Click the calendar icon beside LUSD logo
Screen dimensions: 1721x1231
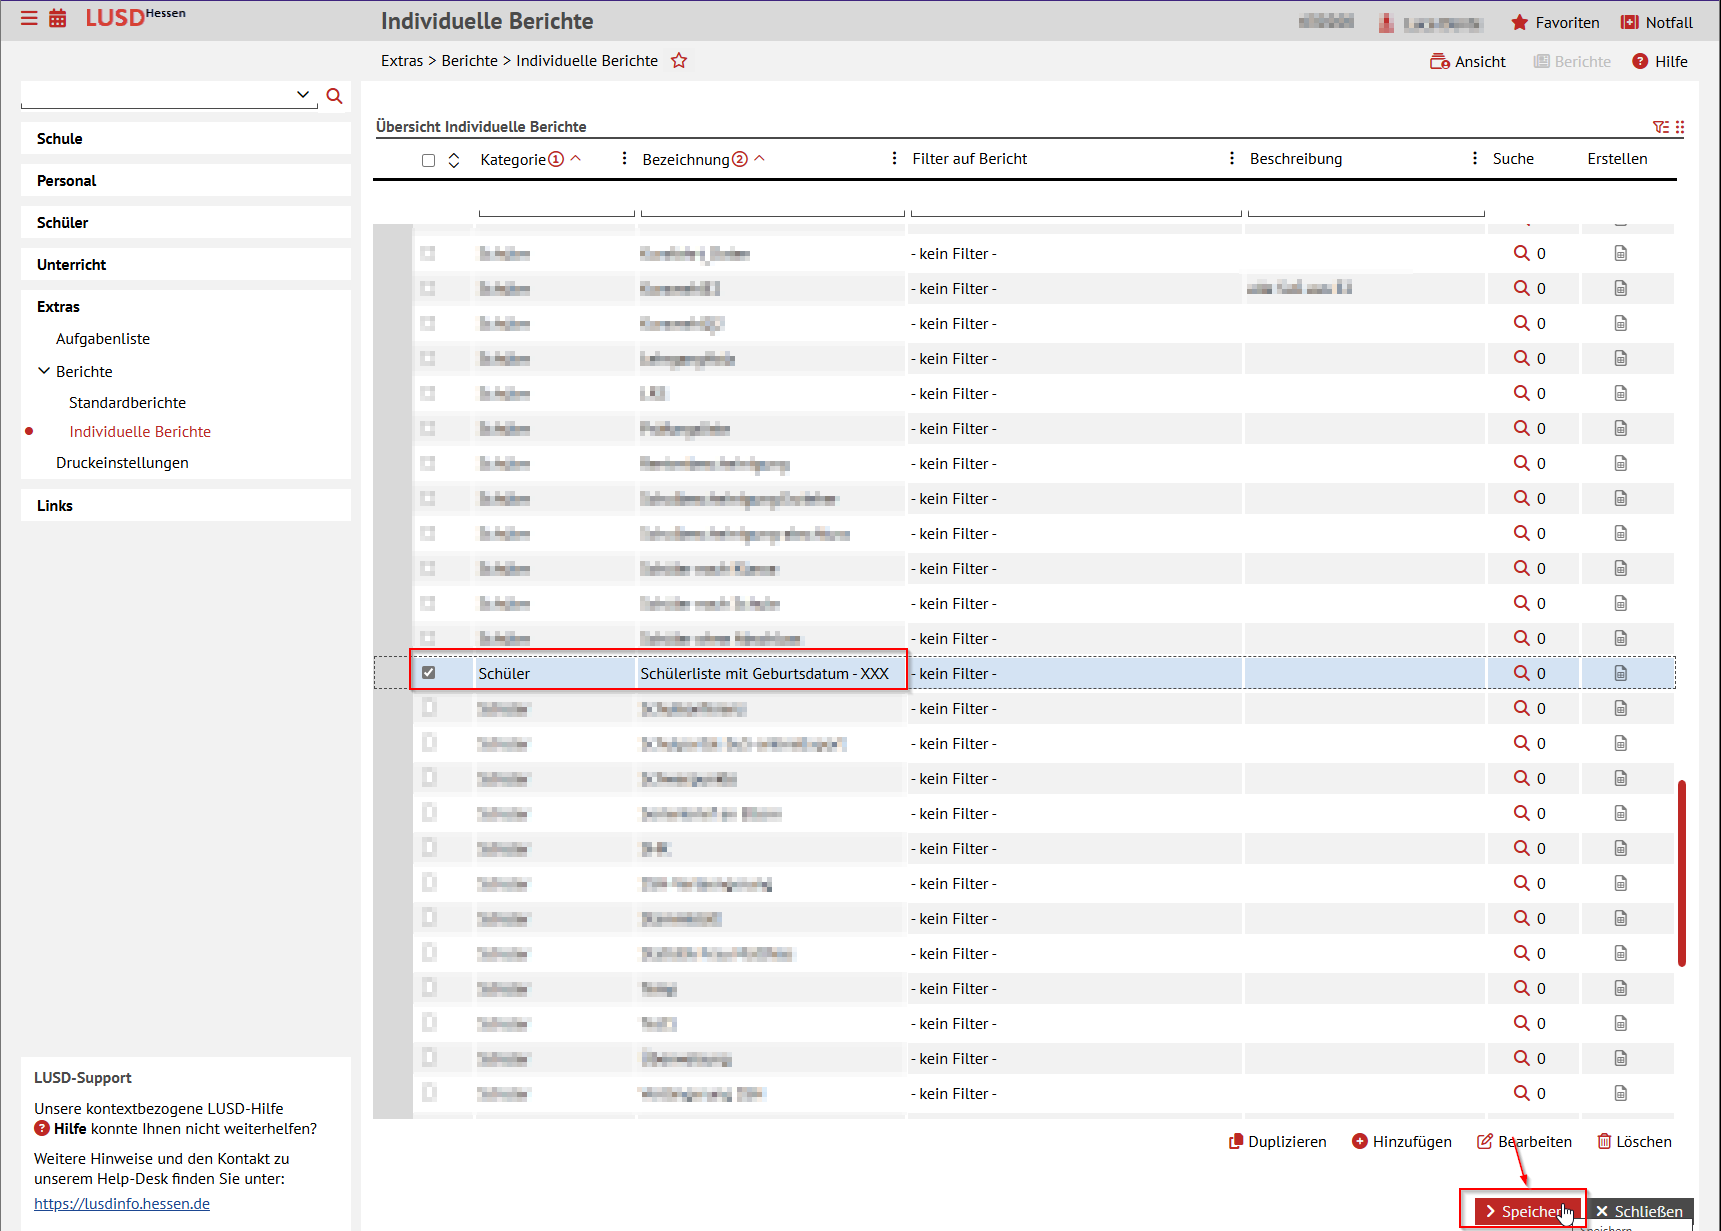[58, 18]
